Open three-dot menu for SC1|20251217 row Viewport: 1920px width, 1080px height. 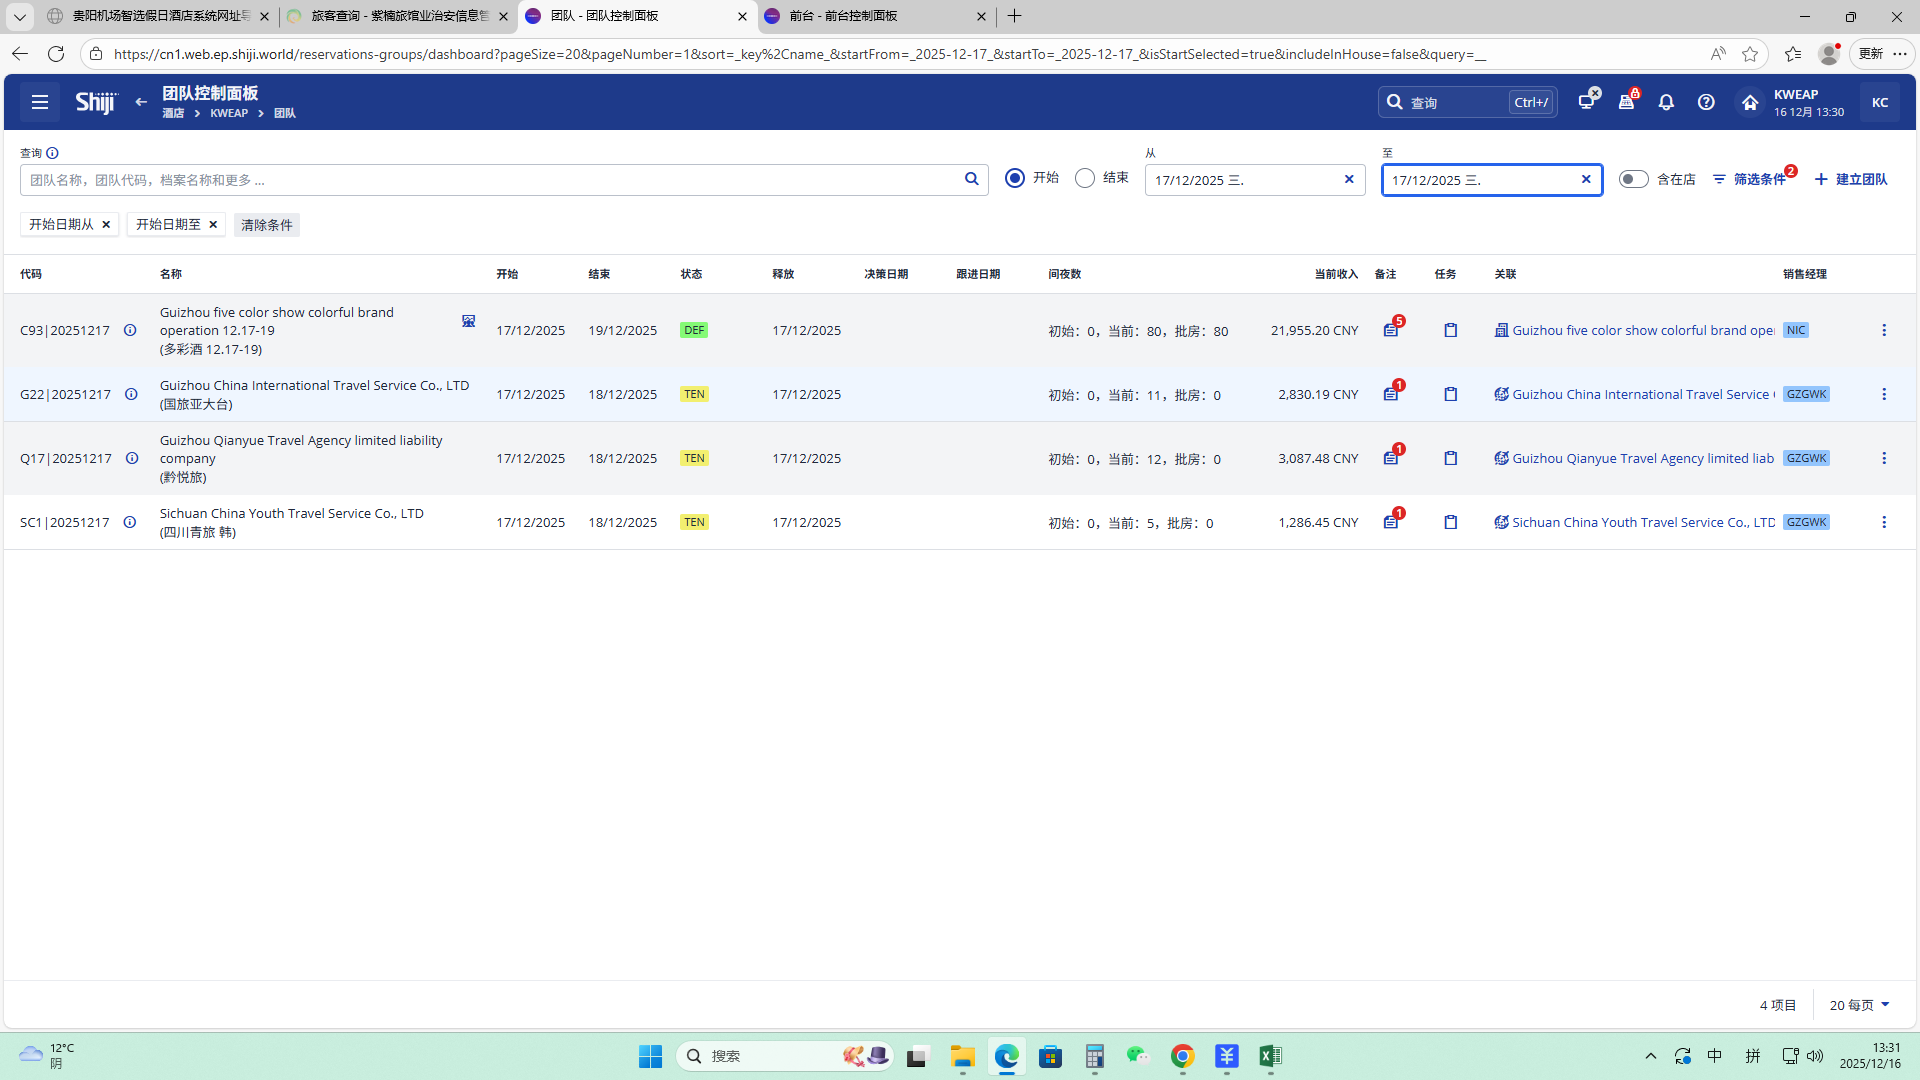pyautogui.click(x=1884, y=522)
